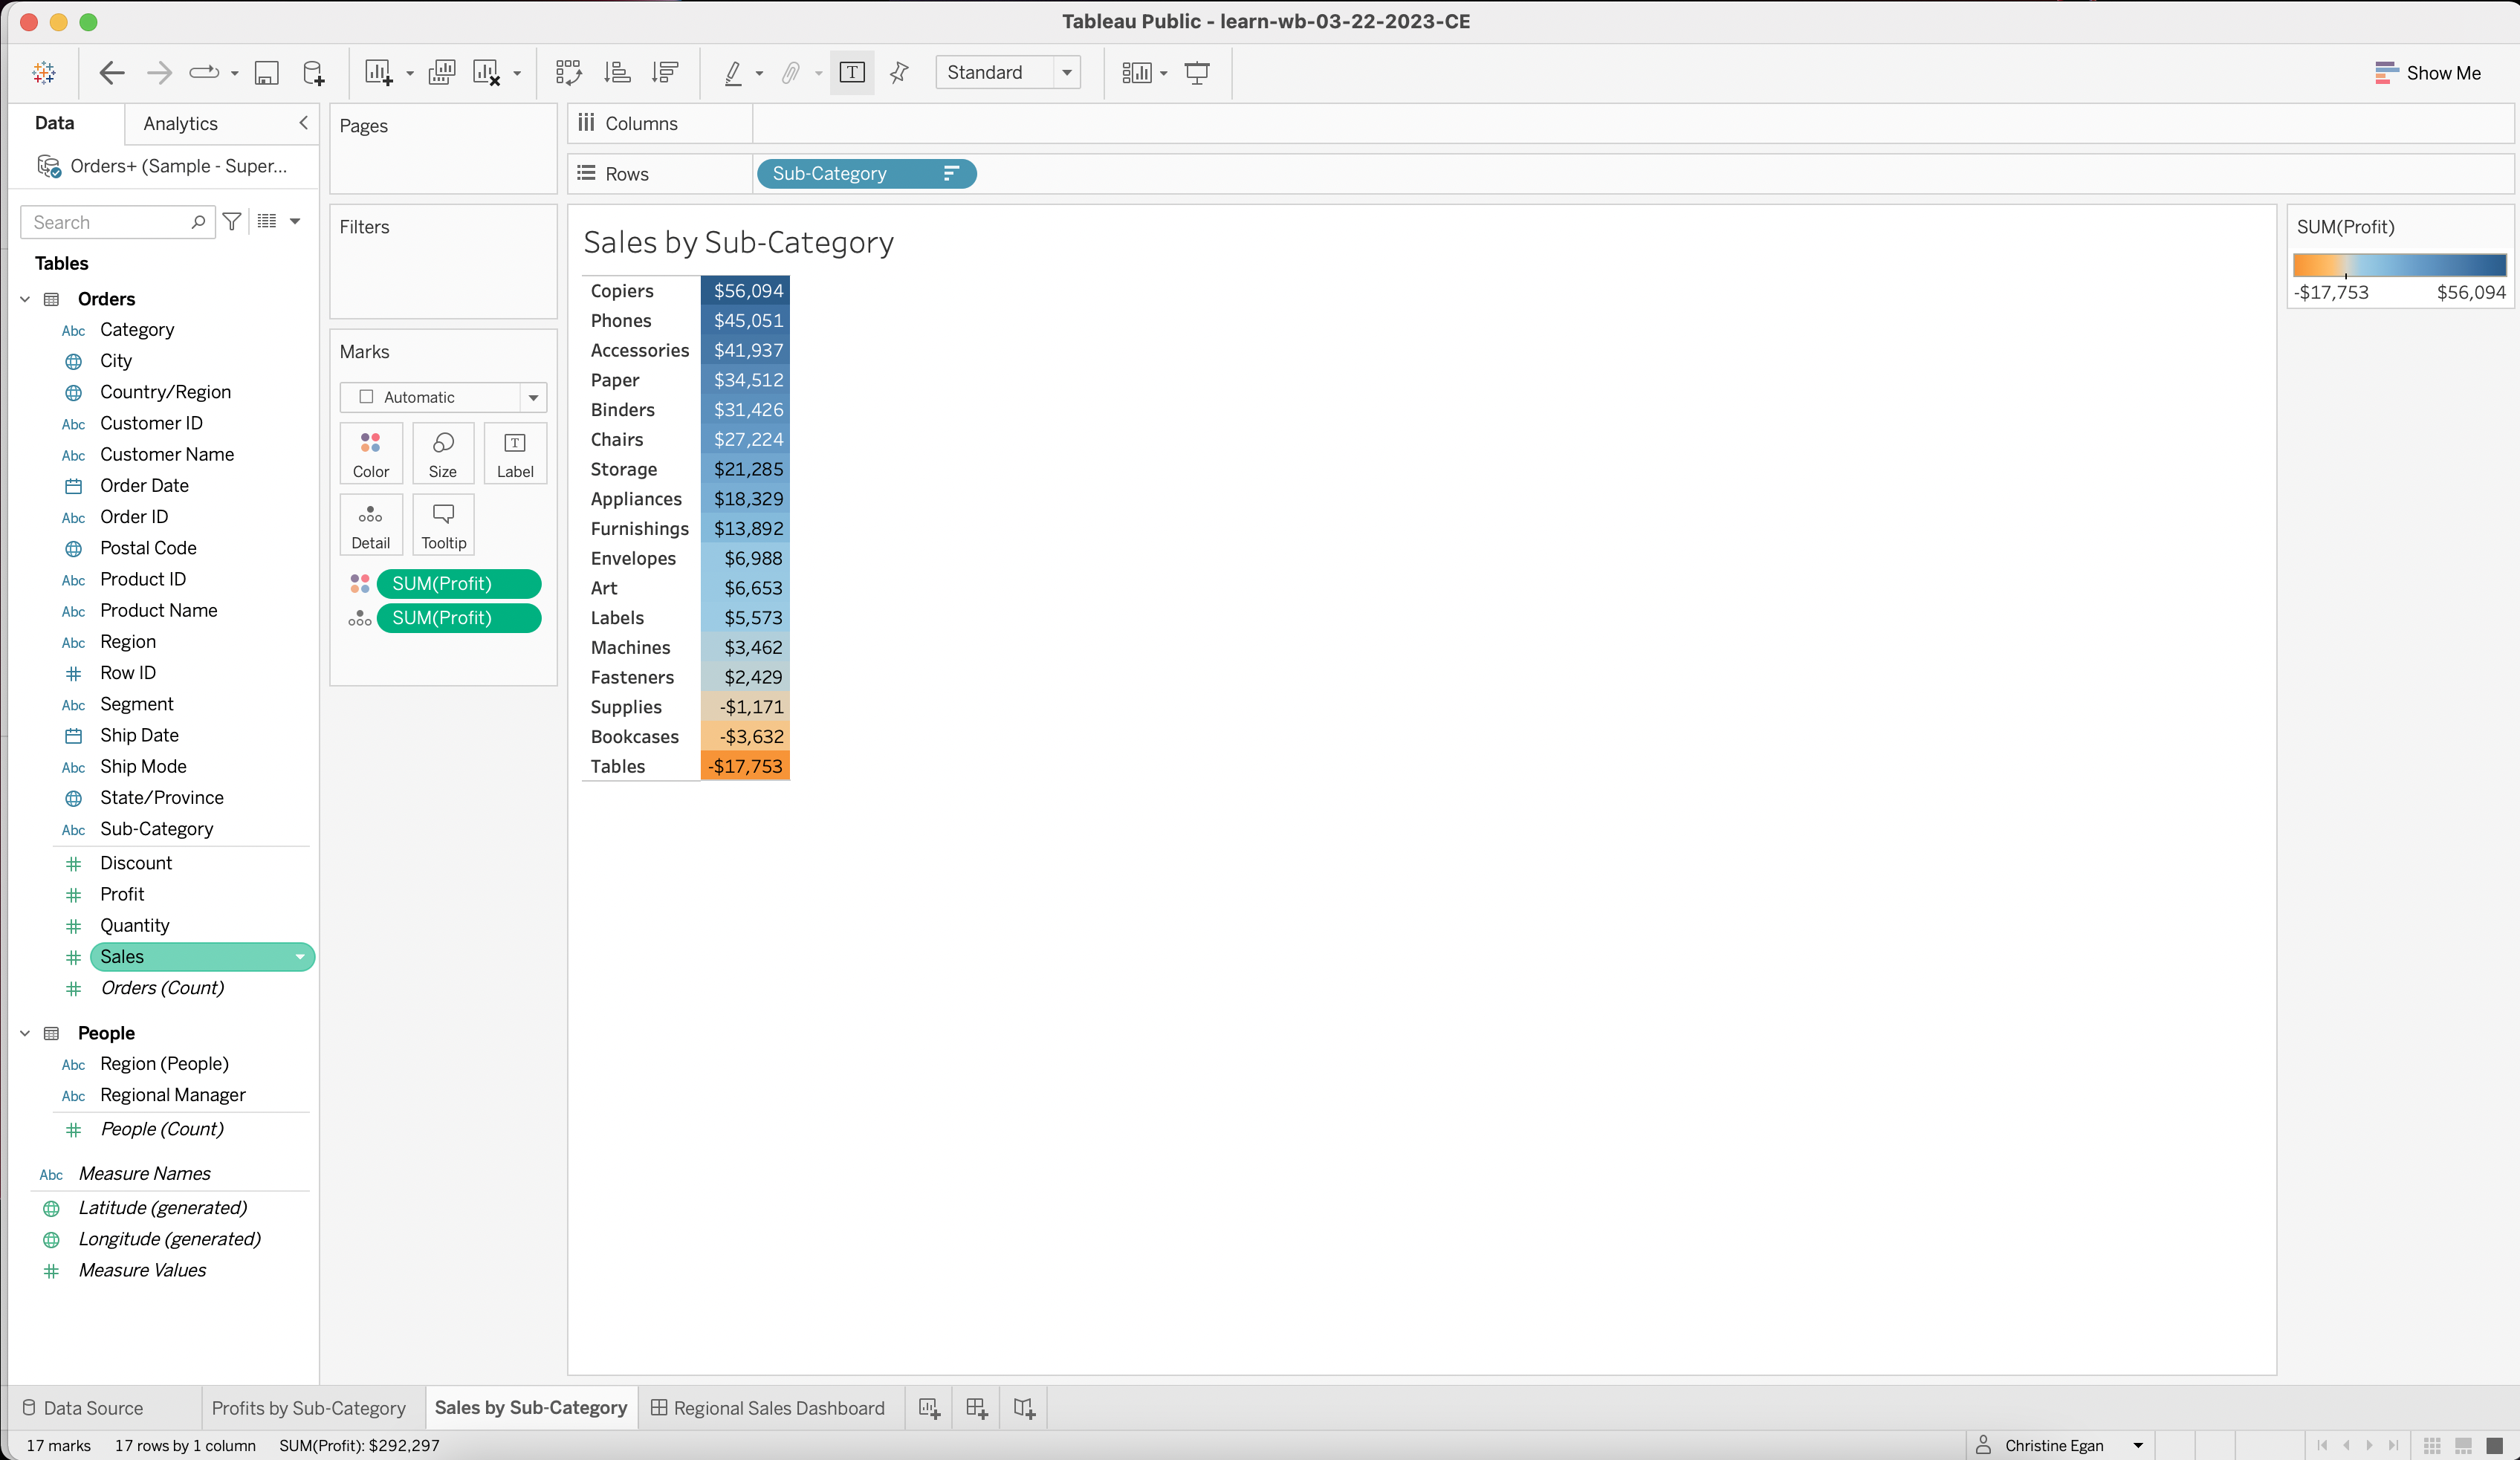
Task: Switch to show filmstrip icon
Action: coord(2463,1446)
